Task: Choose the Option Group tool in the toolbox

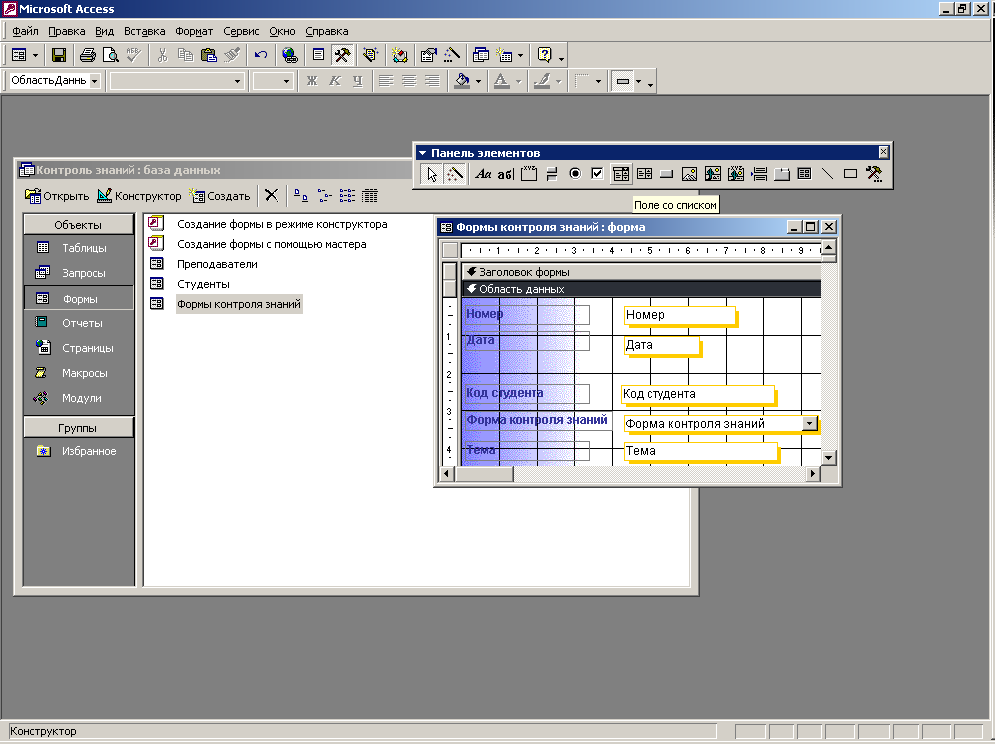Action: [529, 174]
